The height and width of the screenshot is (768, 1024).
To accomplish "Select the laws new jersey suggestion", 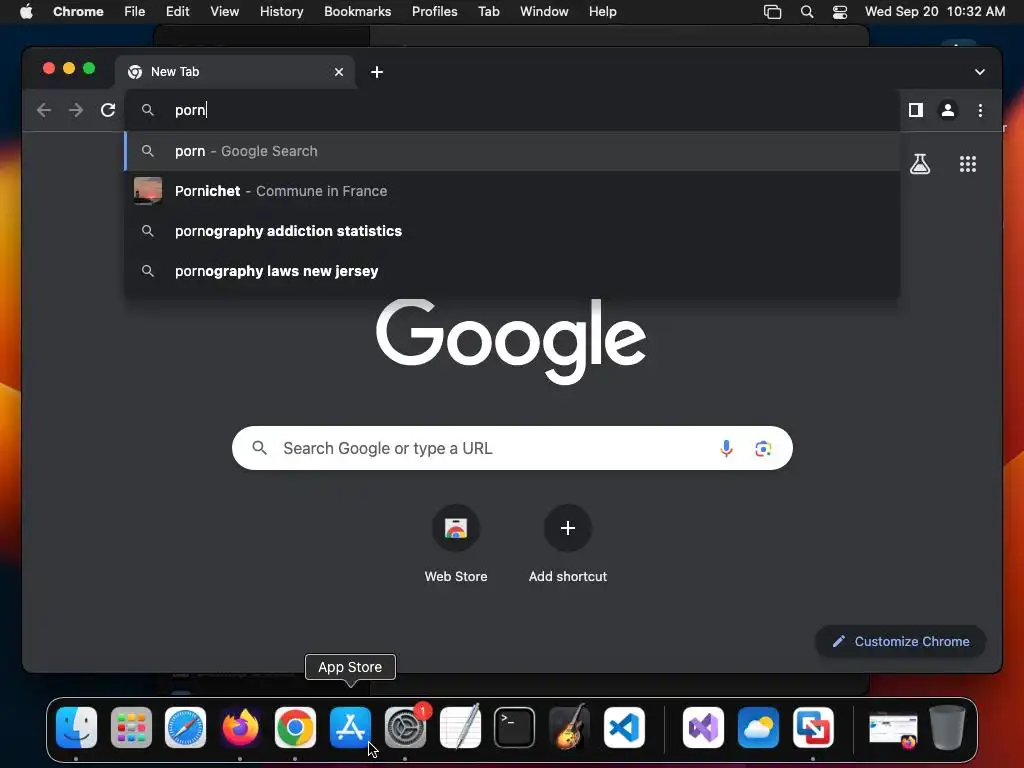I will tap(512, 271).
